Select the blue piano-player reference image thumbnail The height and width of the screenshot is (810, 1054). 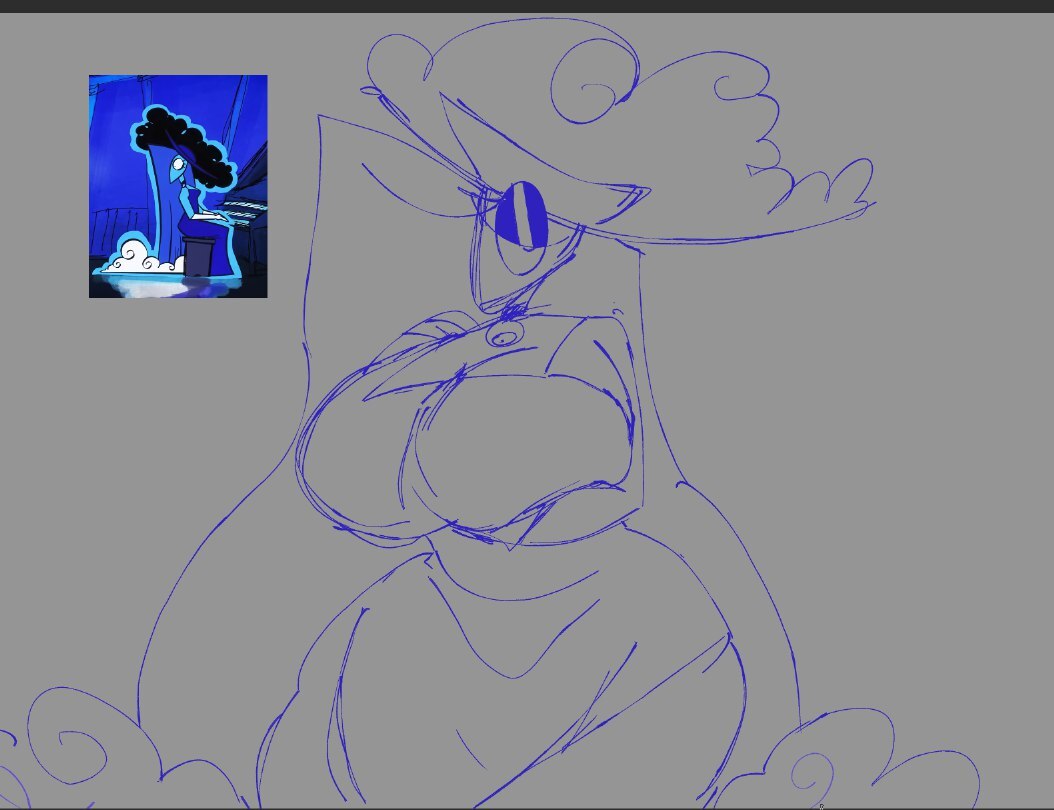click(178, 186)
